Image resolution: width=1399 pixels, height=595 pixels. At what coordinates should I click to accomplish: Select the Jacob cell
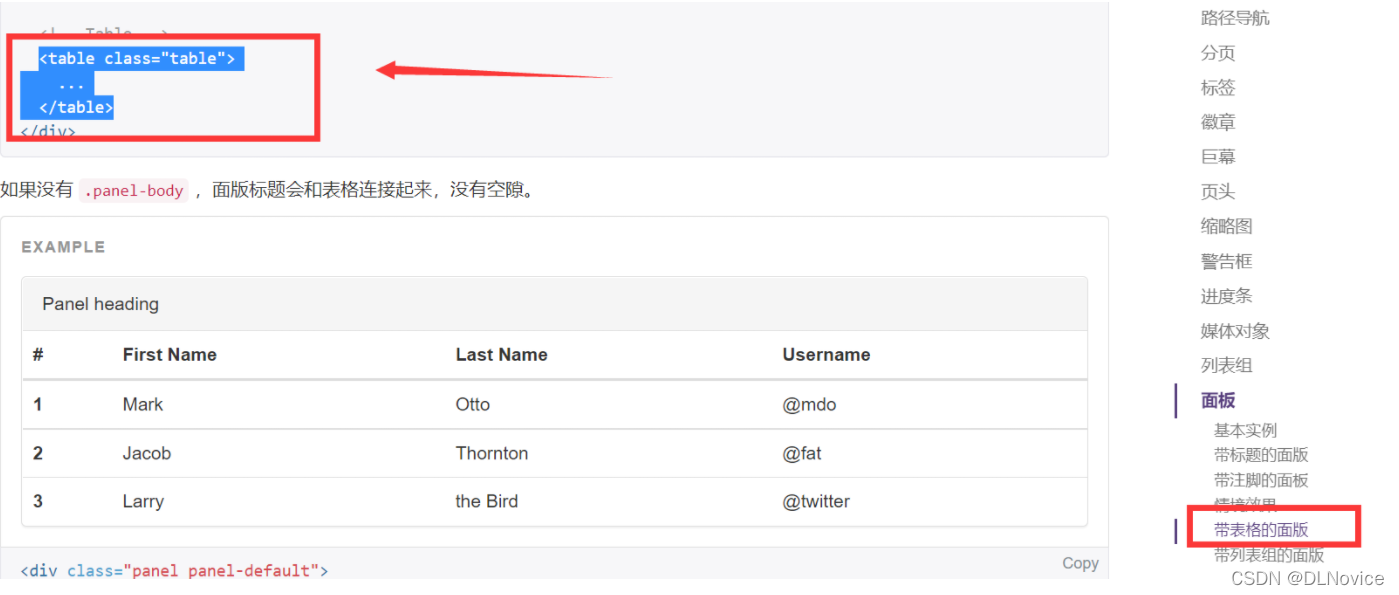[146, 453]
